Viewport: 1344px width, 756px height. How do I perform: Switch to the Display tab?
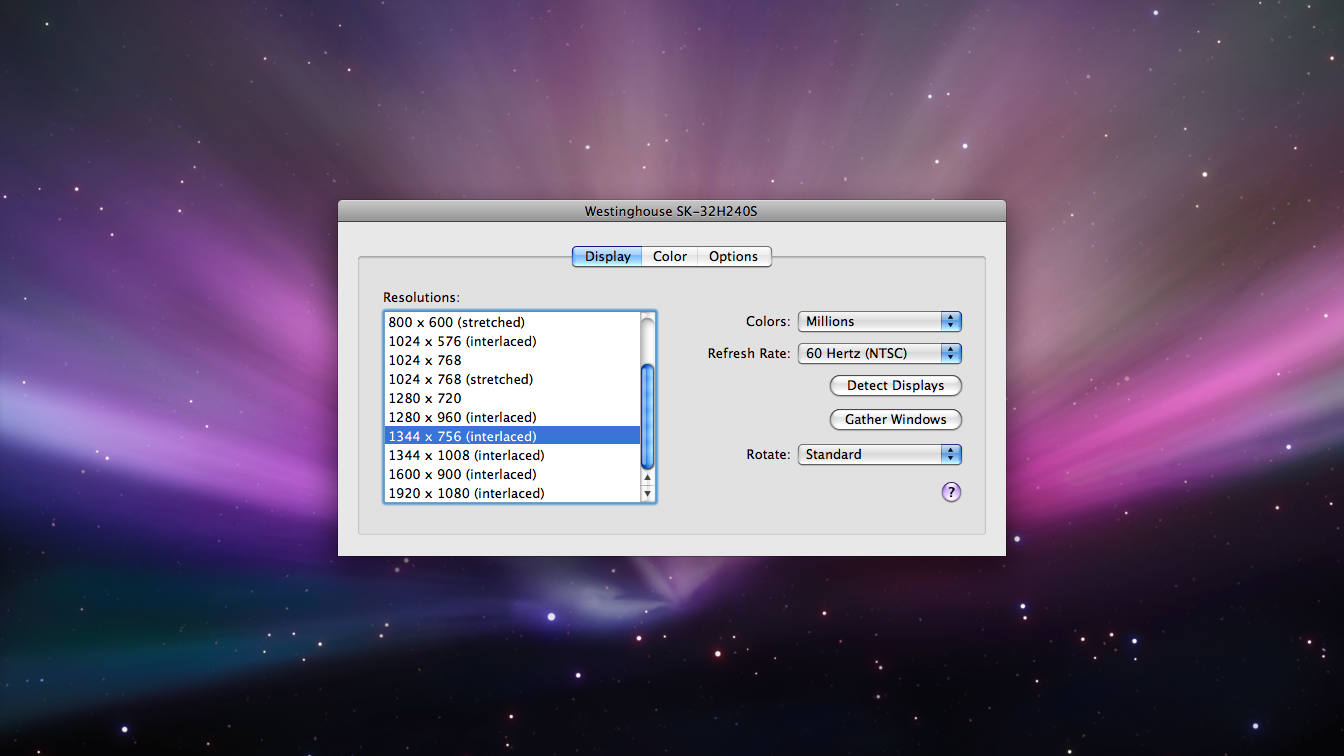click(607, 257)
